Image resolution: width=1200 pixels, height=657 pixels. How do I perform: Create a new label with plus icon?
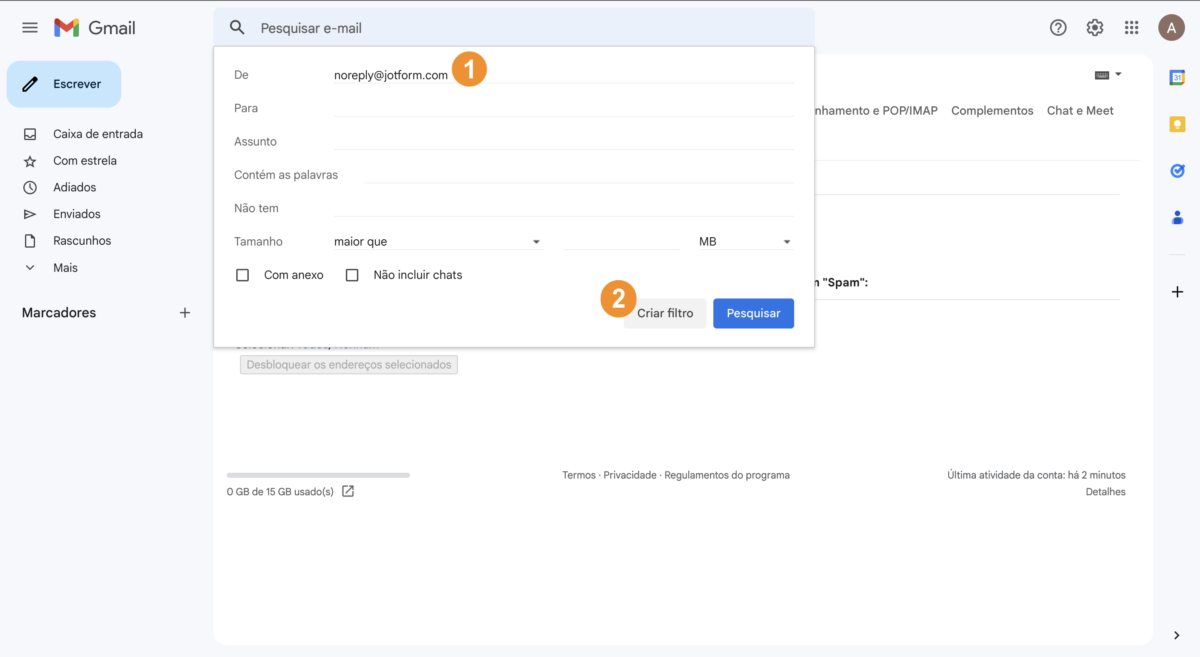click(185, 313)
